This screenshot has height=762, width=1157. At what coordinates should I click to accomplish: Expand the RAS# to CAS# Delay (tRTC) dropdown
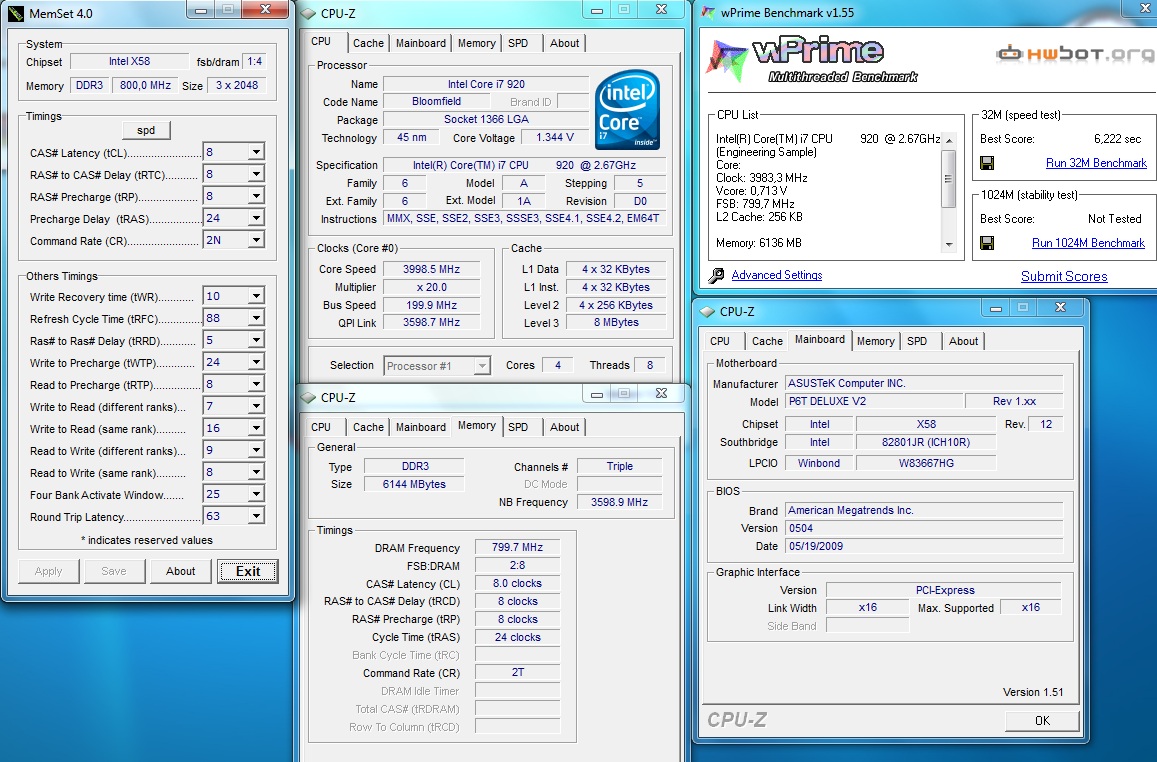click(x=255, y=174)
